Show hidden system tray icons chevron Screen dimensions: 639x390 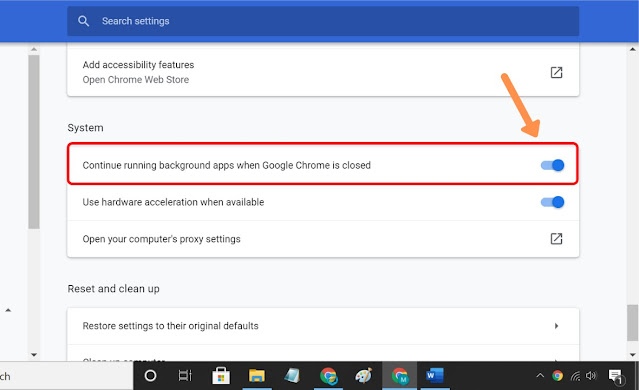pos(540,376)
